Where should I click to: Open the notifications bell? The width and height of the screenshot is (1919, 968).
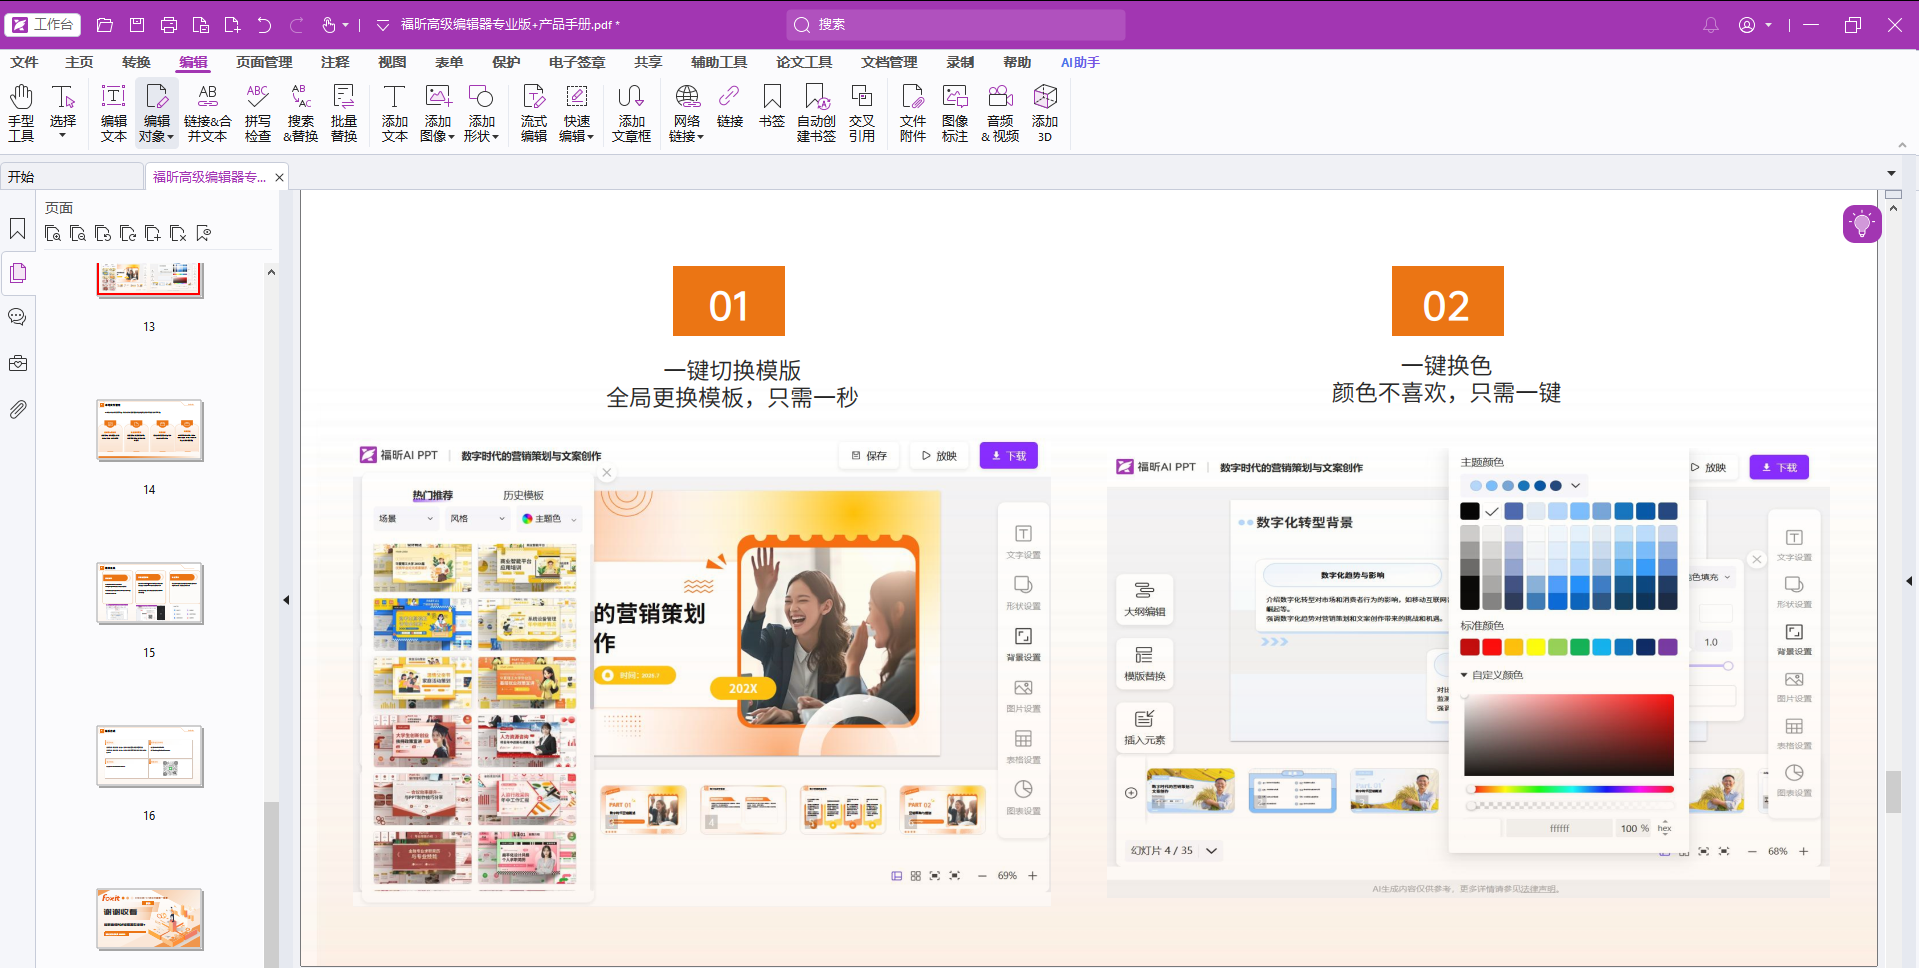(1711, 25)
